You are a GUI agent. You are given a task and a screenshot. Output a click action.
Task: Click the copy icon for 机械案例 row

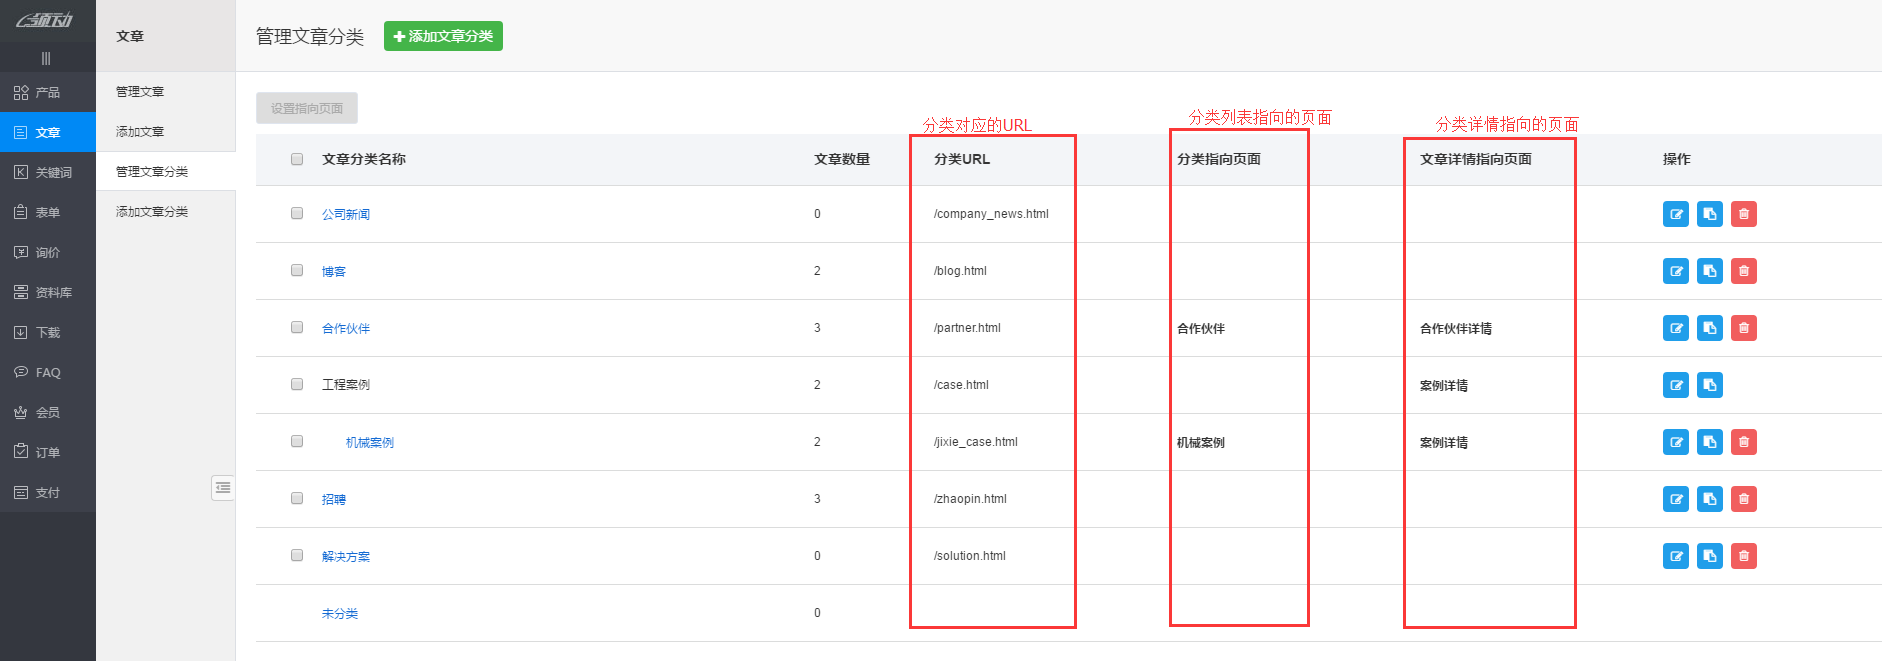click(x=1709, y=442)
